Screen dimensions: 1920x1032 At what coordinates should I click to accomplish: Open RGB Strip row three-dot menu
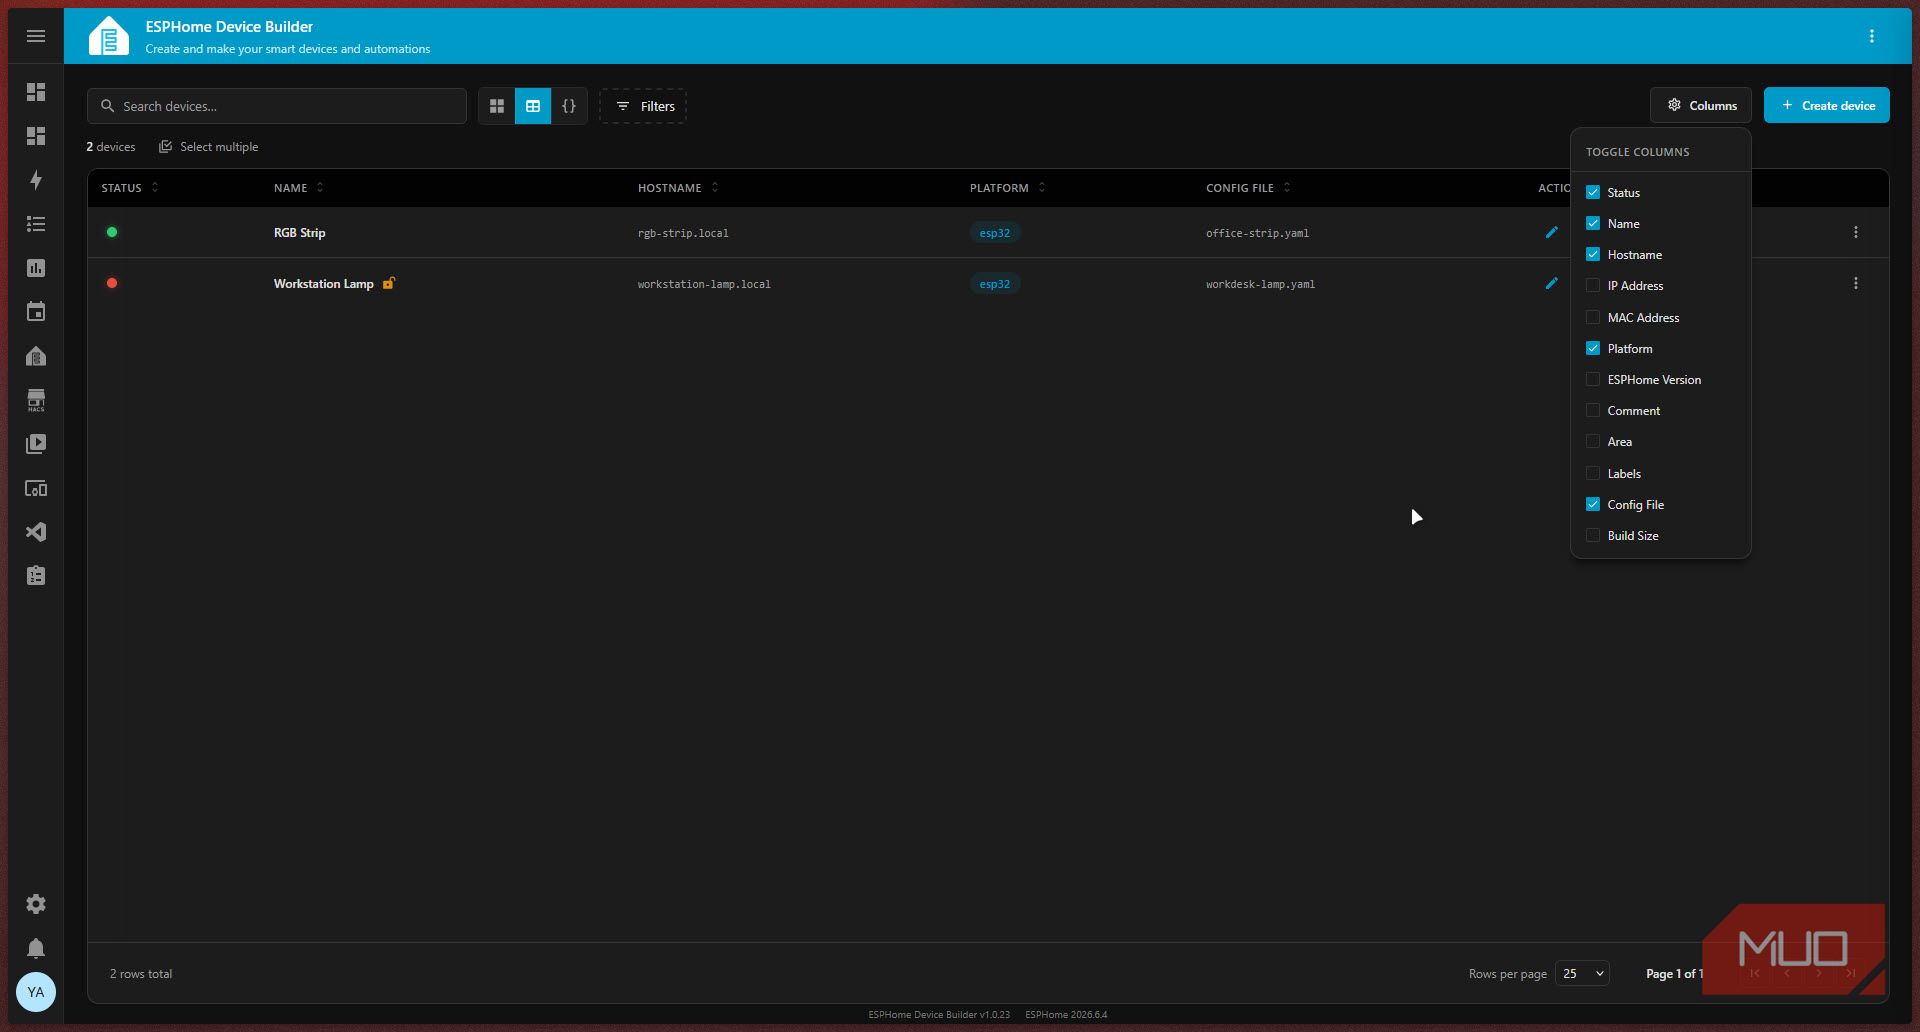(x=1856, y=232)
